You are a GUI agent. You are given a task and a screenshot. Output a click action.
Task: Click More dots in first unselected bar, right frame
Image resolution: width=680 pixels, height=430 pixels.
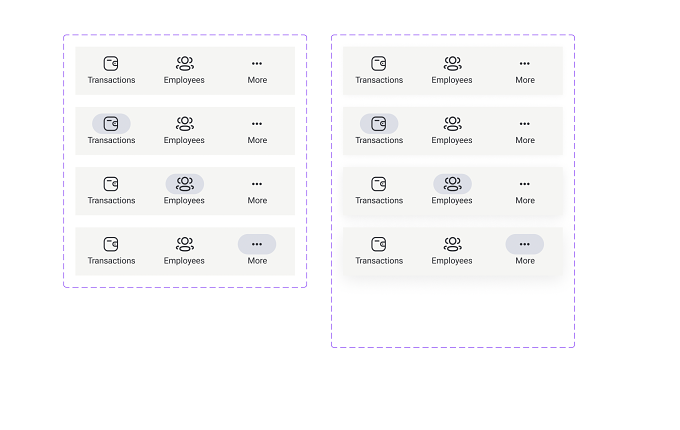(525, 64)
